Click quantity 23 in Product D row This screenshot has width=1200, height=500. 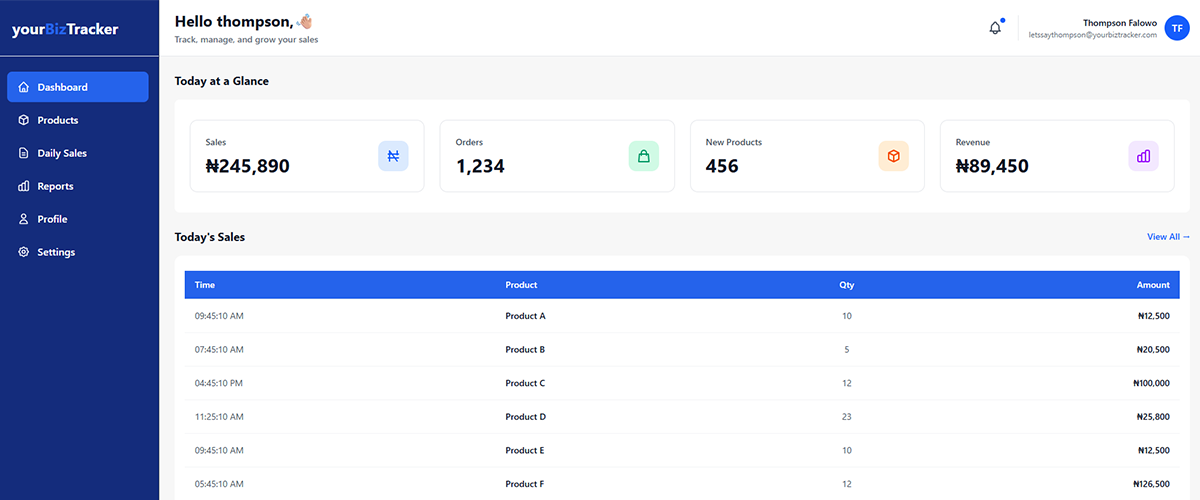[x=847, y=417]
